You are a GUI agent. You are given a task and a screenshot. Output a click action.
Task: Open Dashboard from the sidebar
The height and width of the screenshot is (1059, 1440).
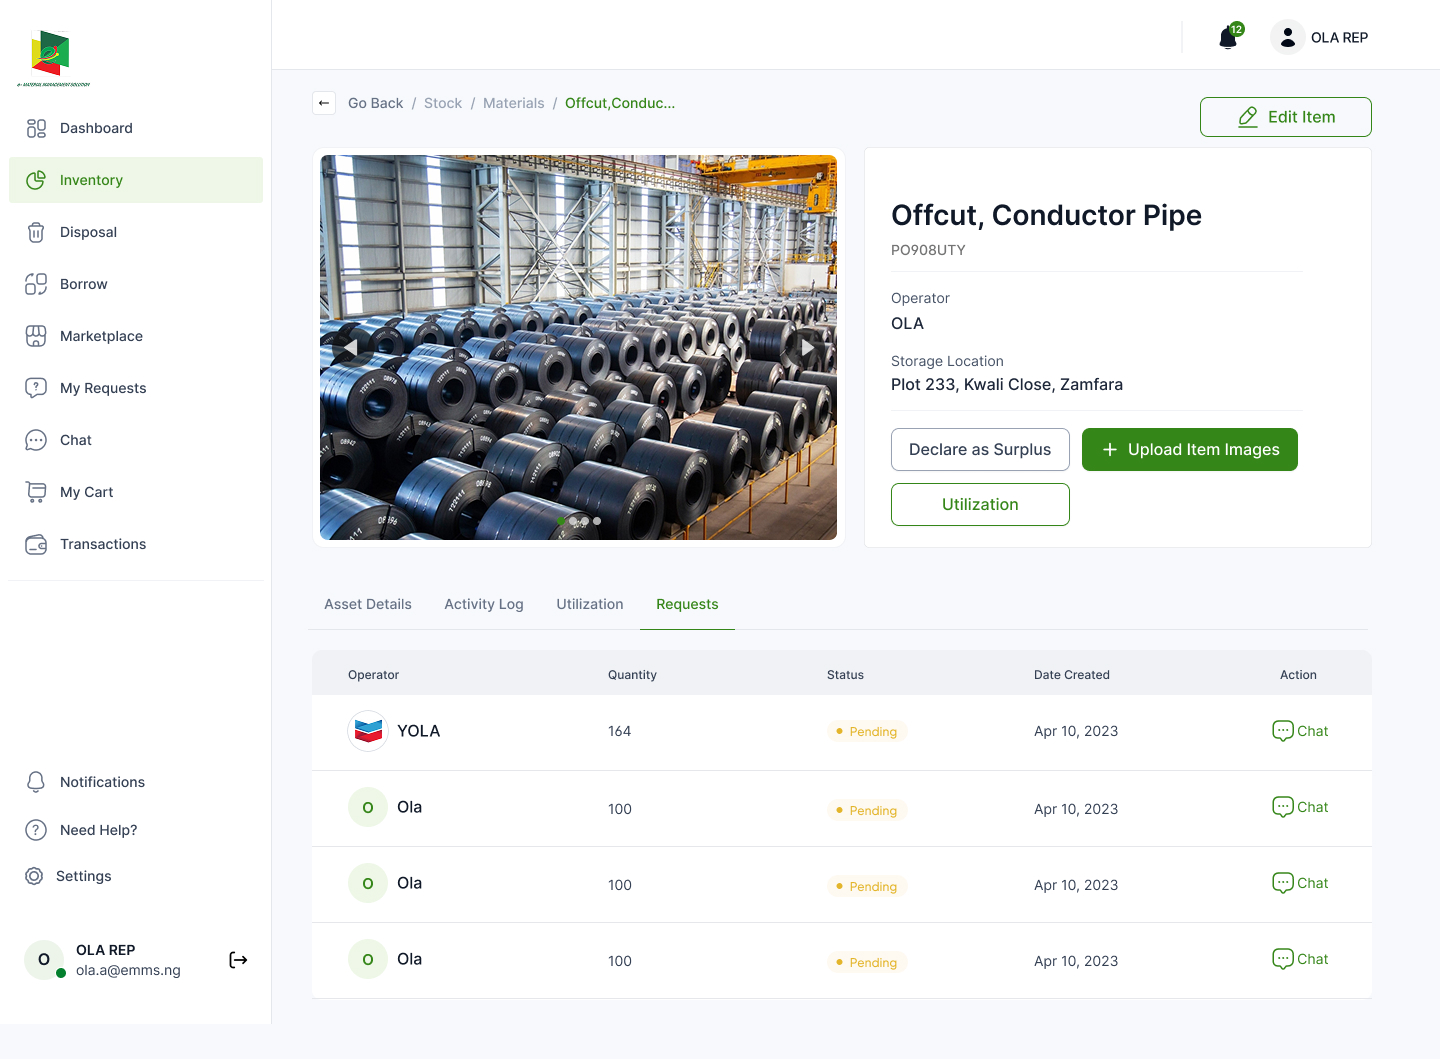point(96,128)
